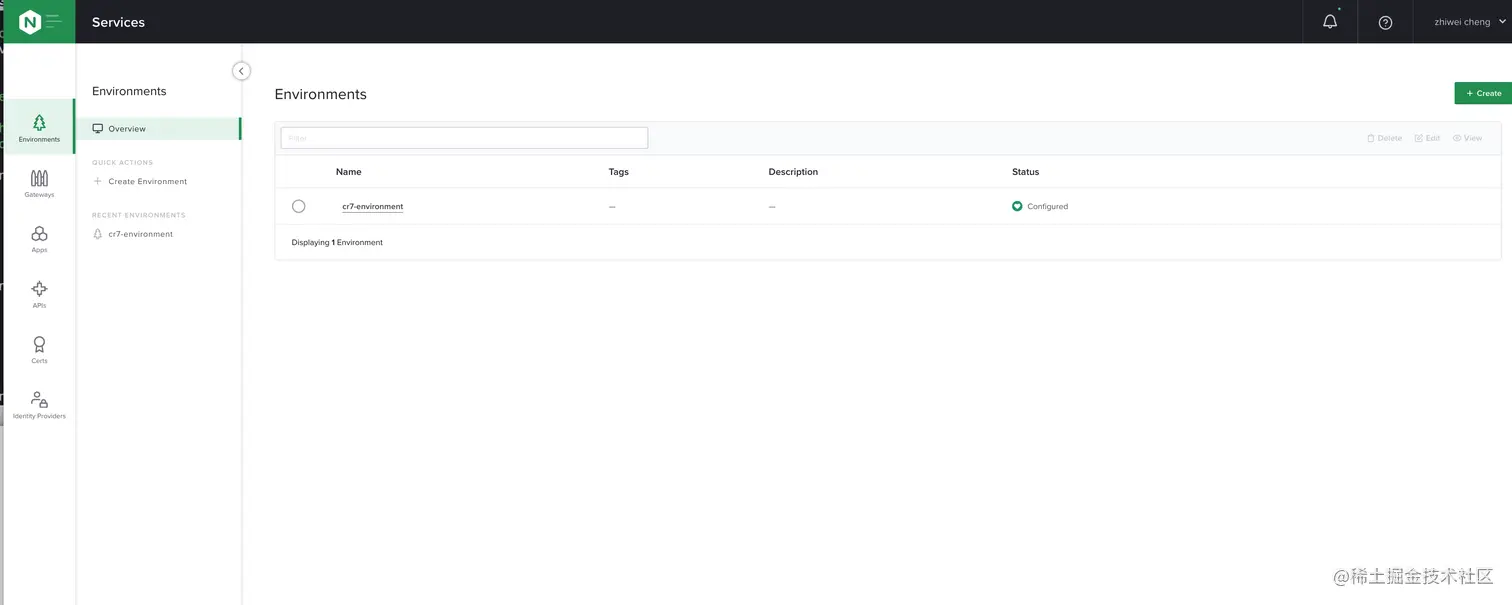The height and width of the screenshot is (605, 1512).
Task: Click the Services header title
Action: (x=118, y=22)
